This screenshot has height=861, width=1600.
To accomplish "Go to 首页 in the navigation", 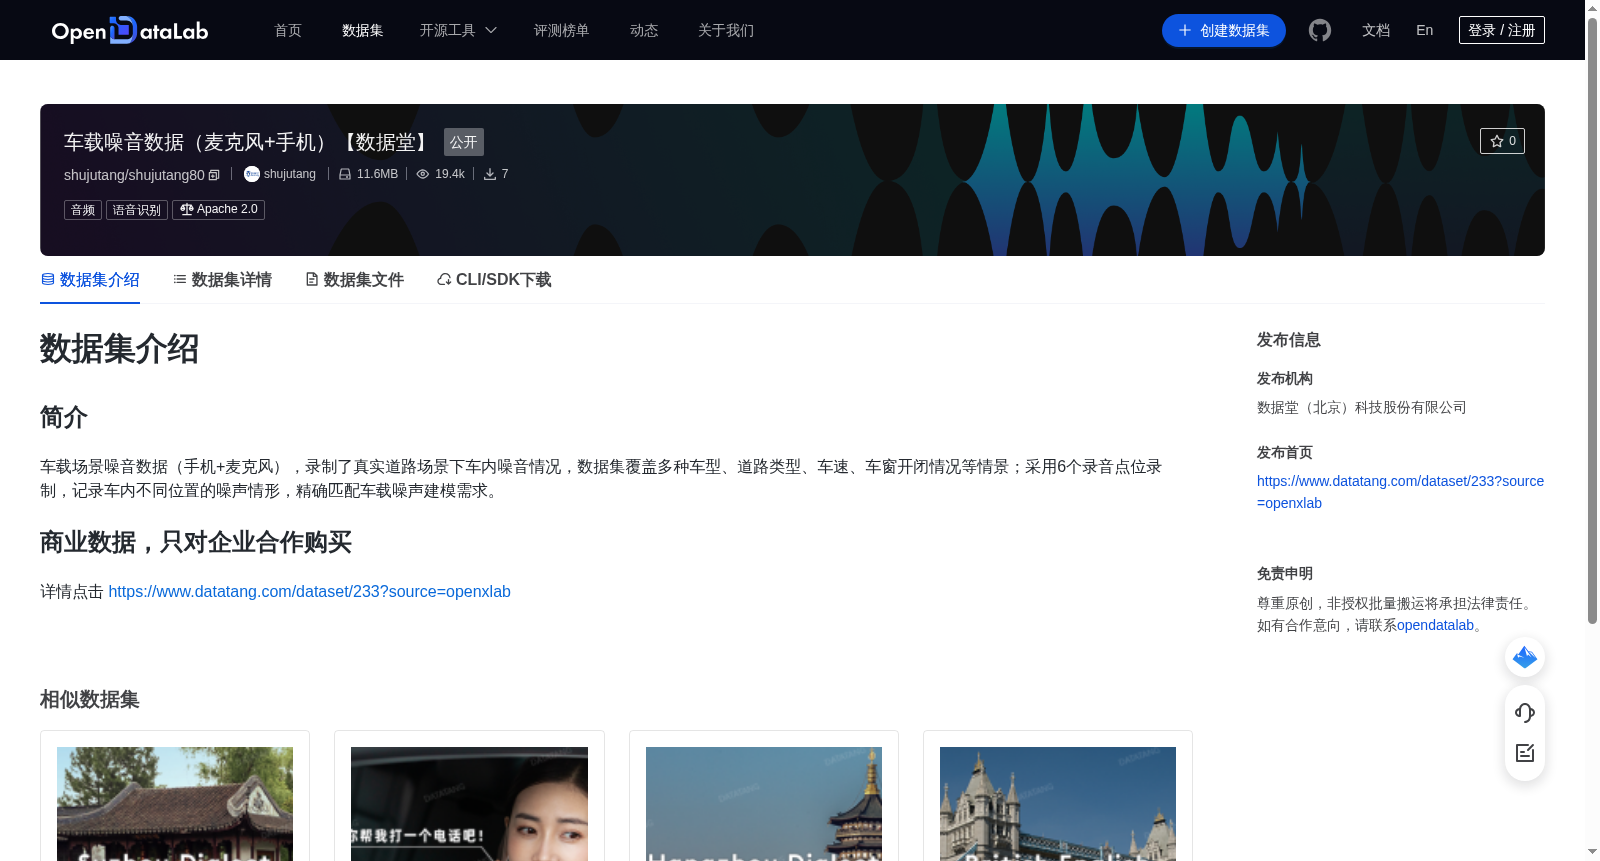I will (288, 30).
